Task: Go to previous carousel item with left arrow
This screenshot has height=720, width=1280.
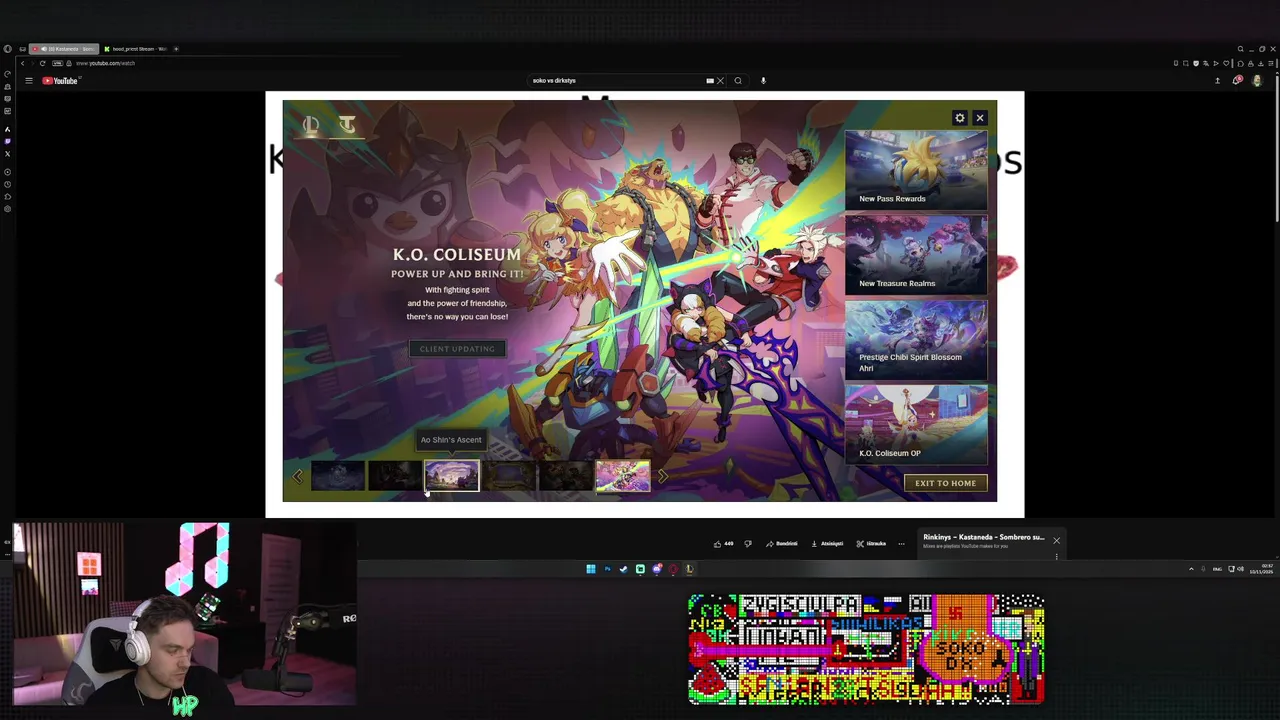Action: tap(297, 477)
